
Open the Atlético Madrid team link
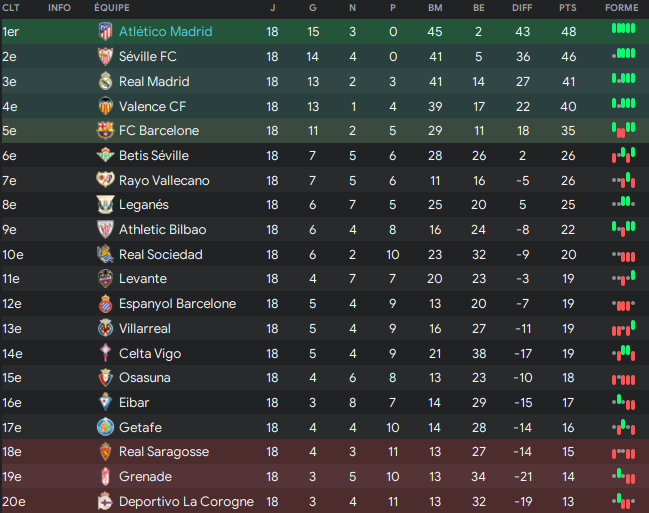(x=165, y=32)
